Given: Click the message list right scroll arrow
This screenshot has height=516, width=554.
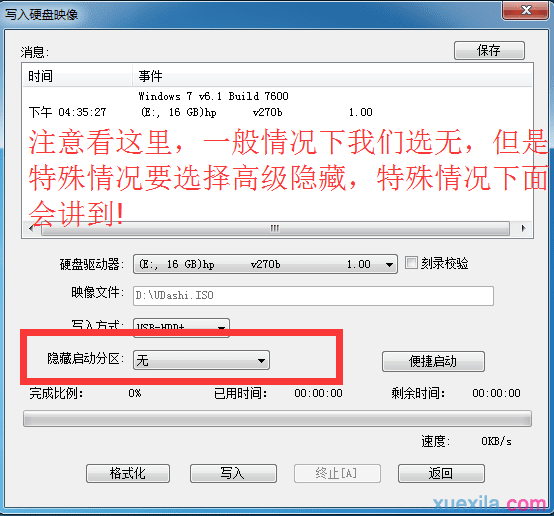Looking at the screenshot, I should tap(524, 228).
